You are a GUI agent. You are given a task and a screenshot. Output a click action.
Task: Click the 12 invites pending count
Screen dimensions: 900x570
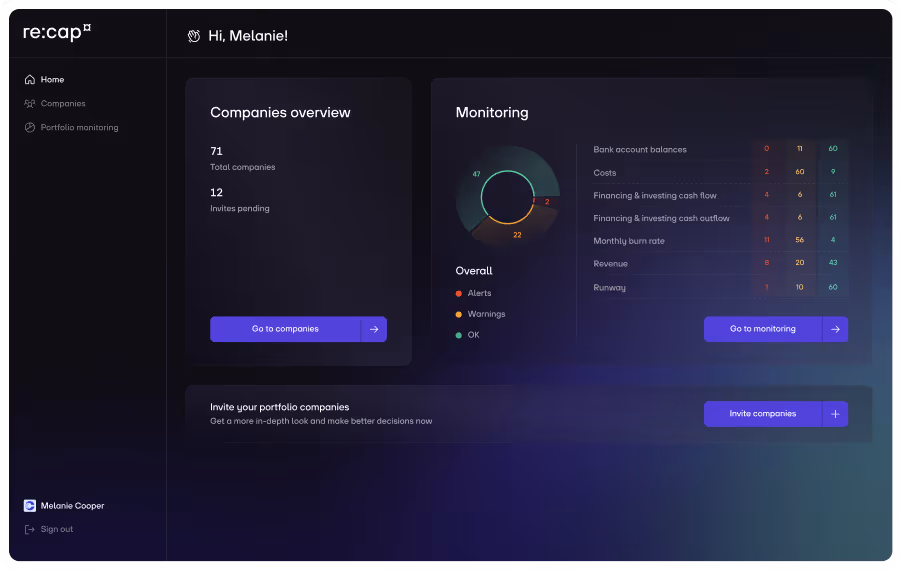(216, 193)
